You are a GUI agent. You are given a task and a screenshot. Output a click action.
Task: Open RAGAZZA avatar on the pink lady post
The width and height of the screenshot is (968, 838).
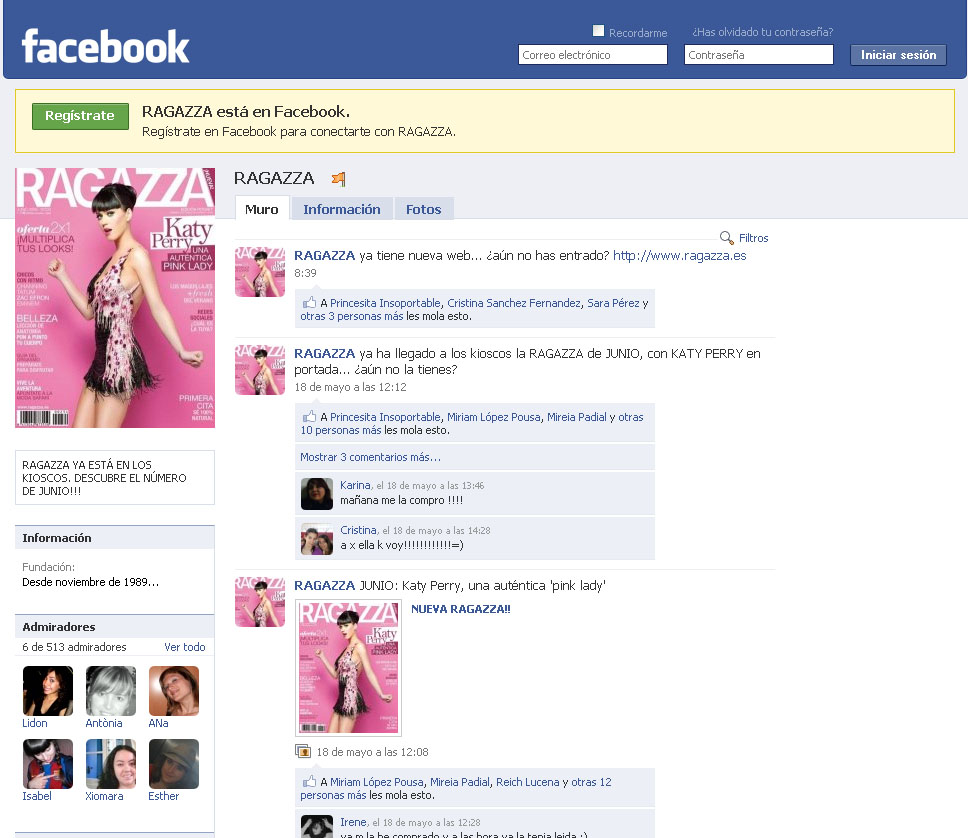tap(260, 602)
